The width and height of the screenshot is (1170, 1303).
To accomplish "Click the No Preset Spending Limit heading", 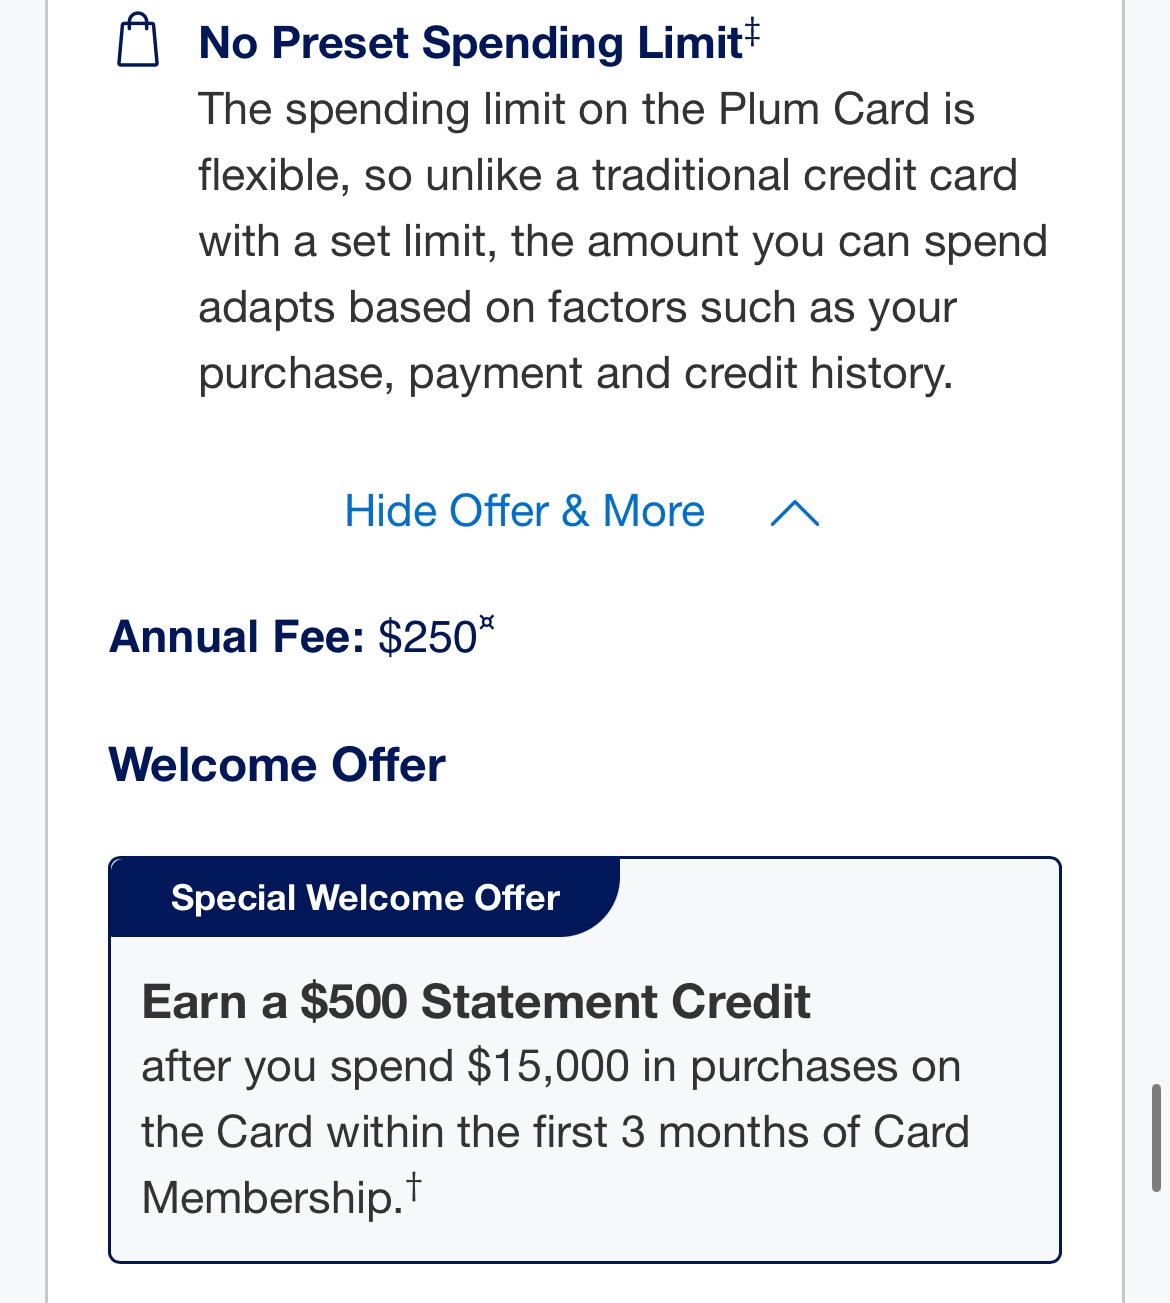I will tap(470, 44).
